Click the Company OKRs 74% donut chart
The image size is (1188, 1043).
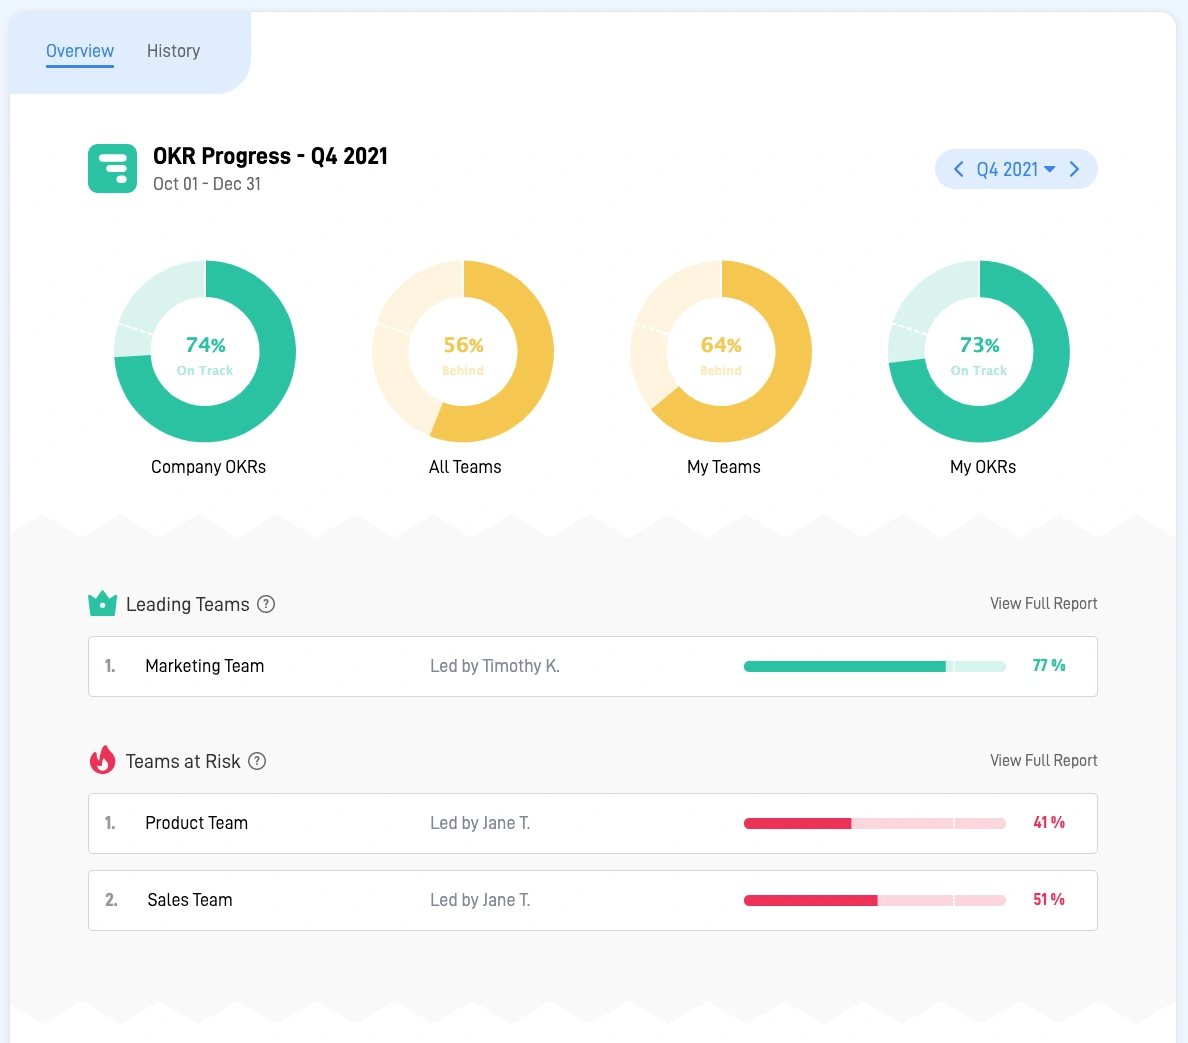point(205,351)
